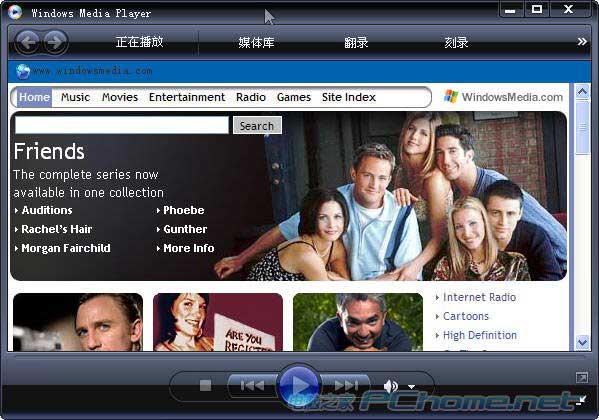Open the Phoebe link
The width and height of the screenshot is (599, 420).
click(184, 210)
